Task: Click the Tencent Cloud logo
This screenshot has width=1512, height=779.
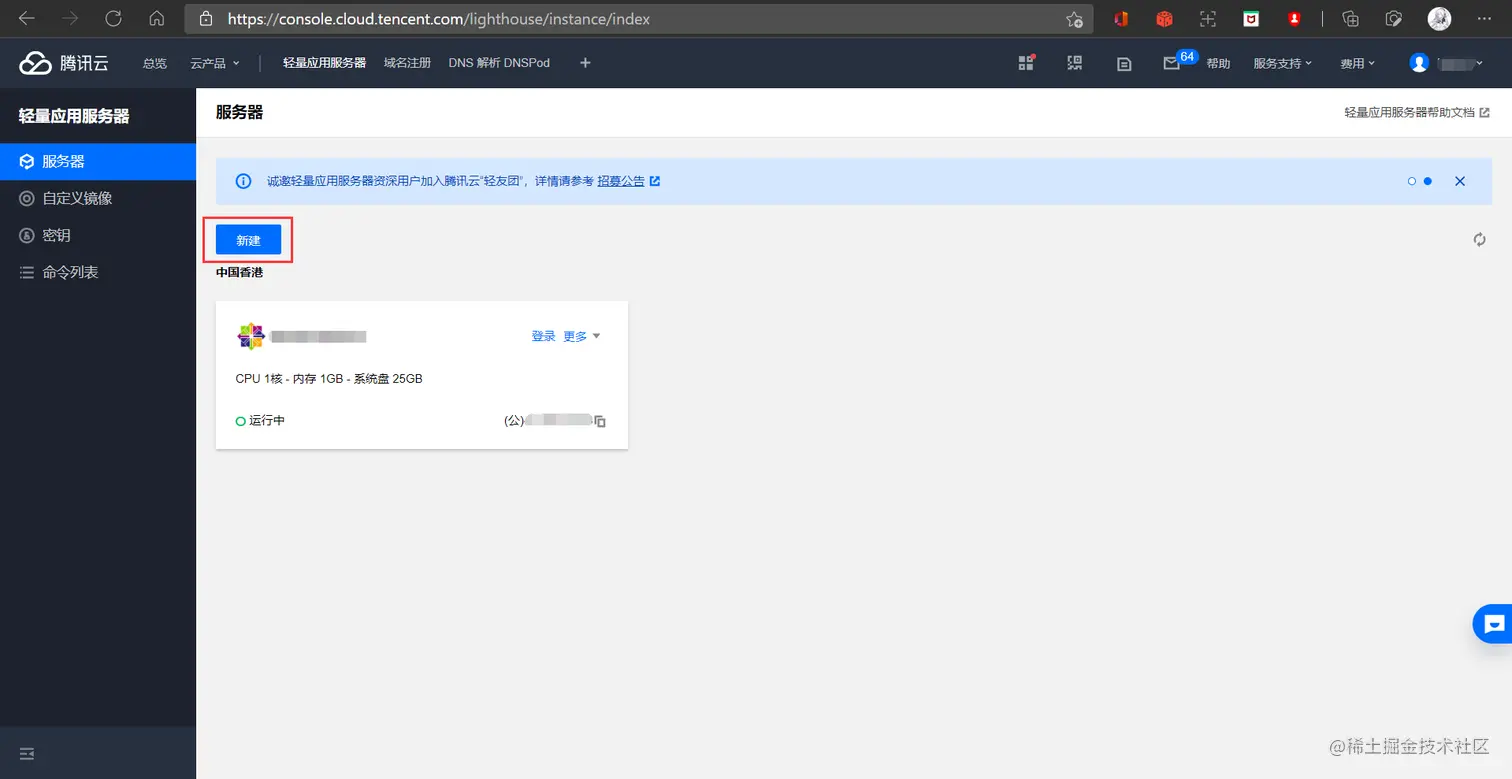Action: coord(64,63)
